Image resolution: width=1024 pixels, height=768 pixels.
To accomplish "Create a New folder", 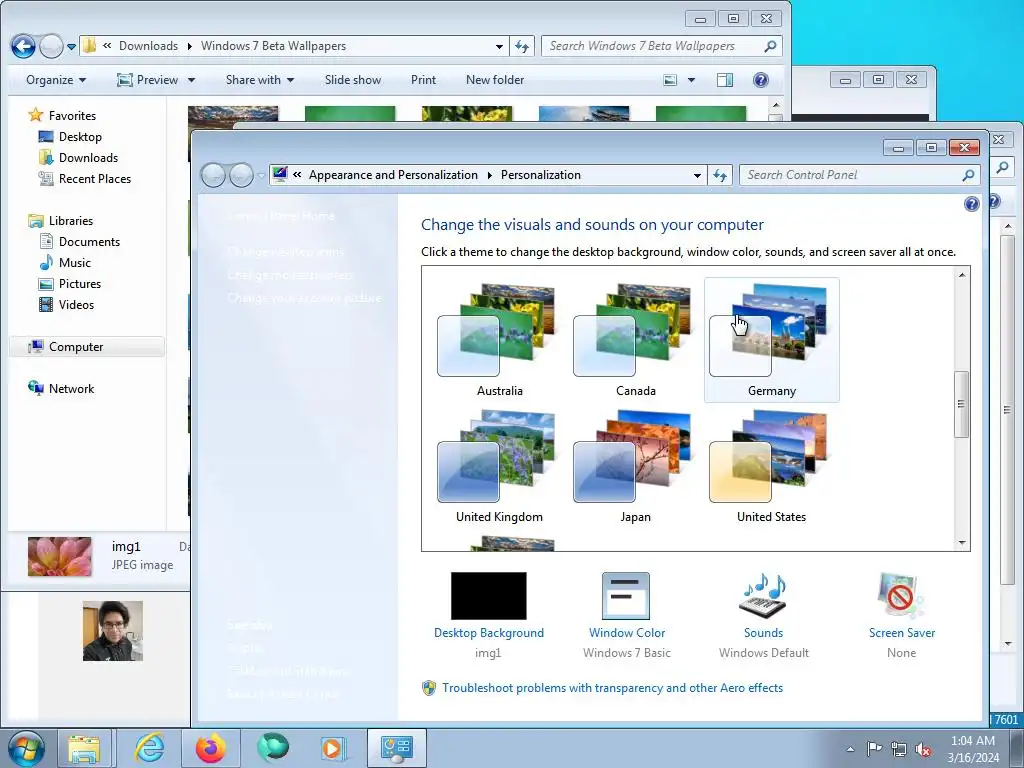I will (x=495, y=80).
